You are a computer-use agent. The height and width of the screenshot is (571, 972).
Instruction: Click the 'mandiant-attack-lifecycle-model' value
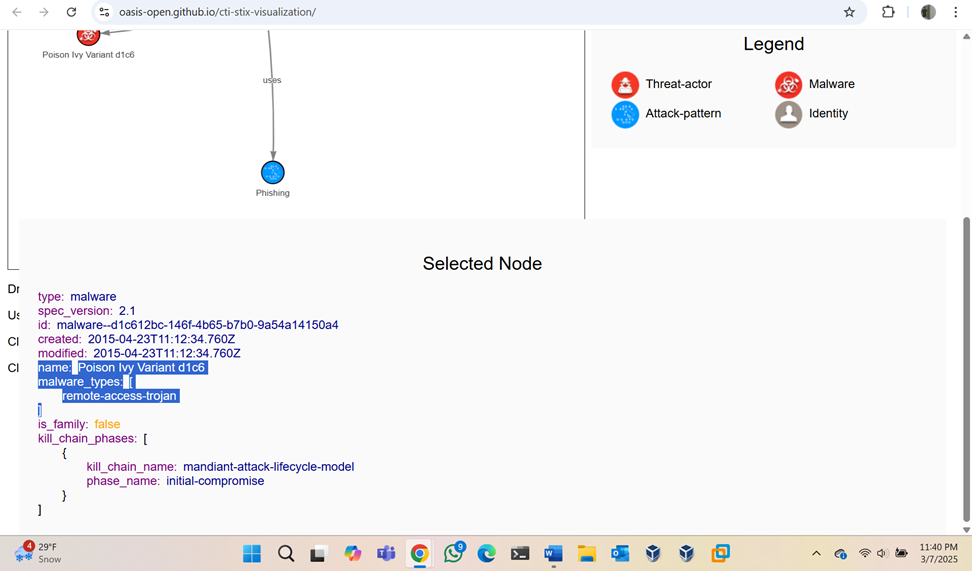[268, 467]
